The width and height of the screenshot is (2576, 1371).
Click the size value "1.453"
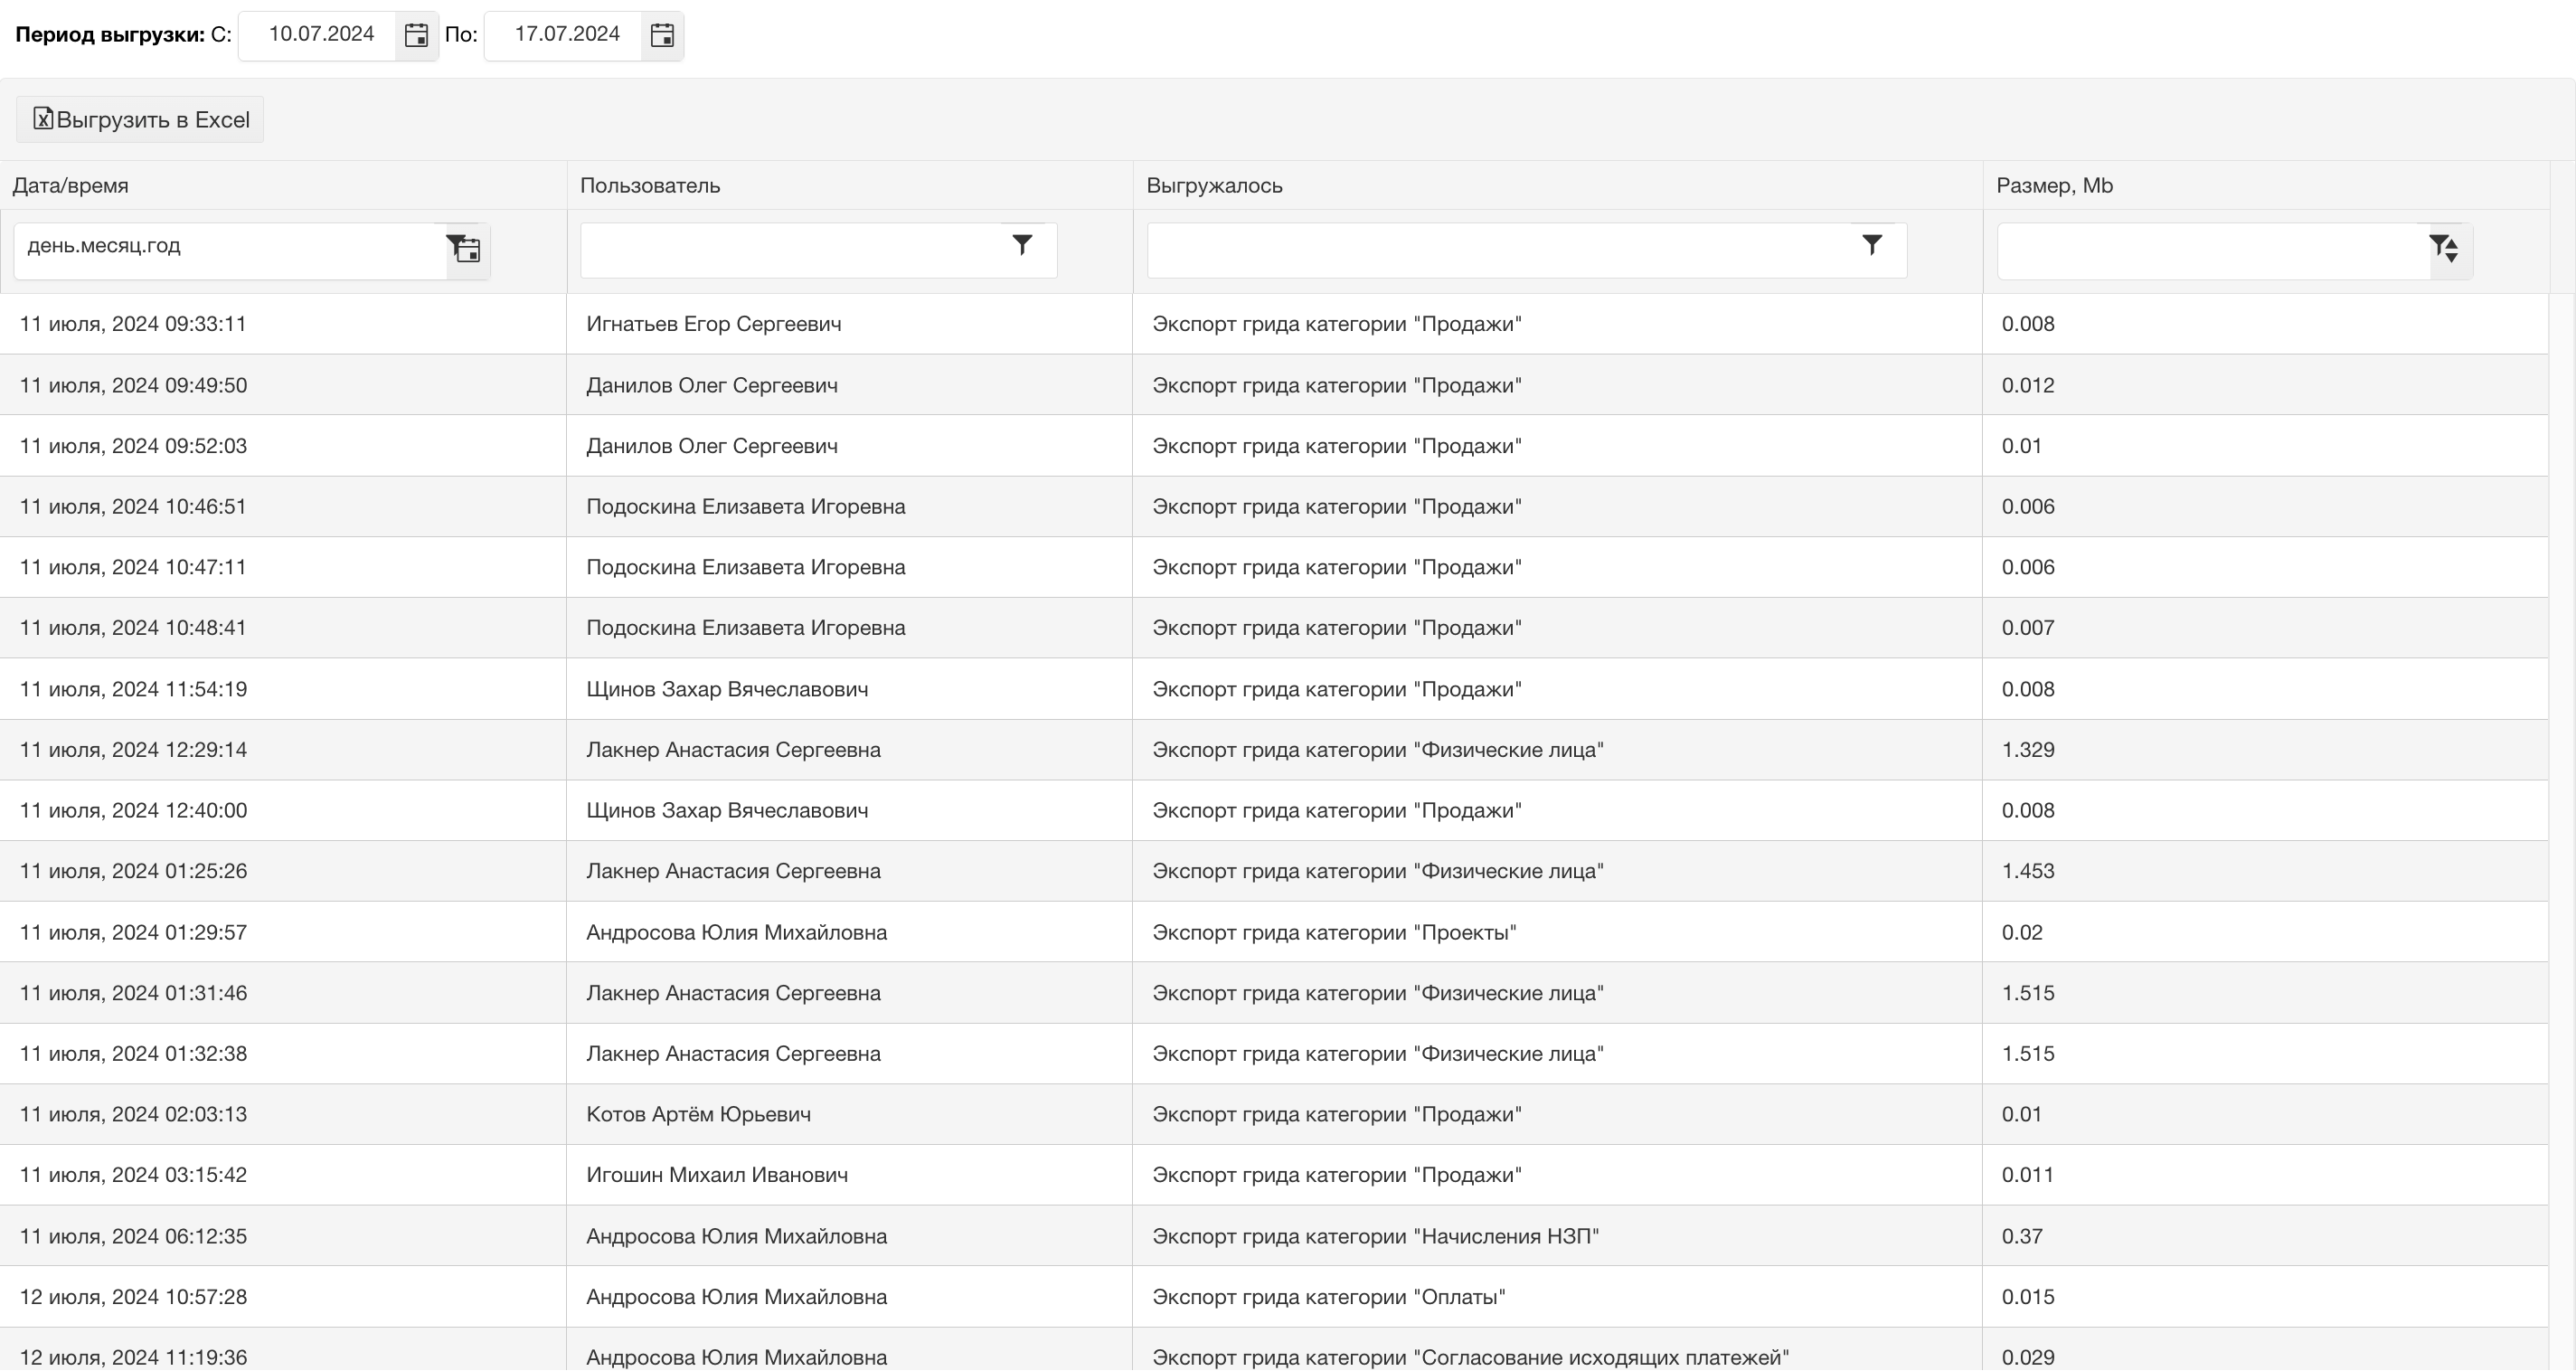point(2028,871)
